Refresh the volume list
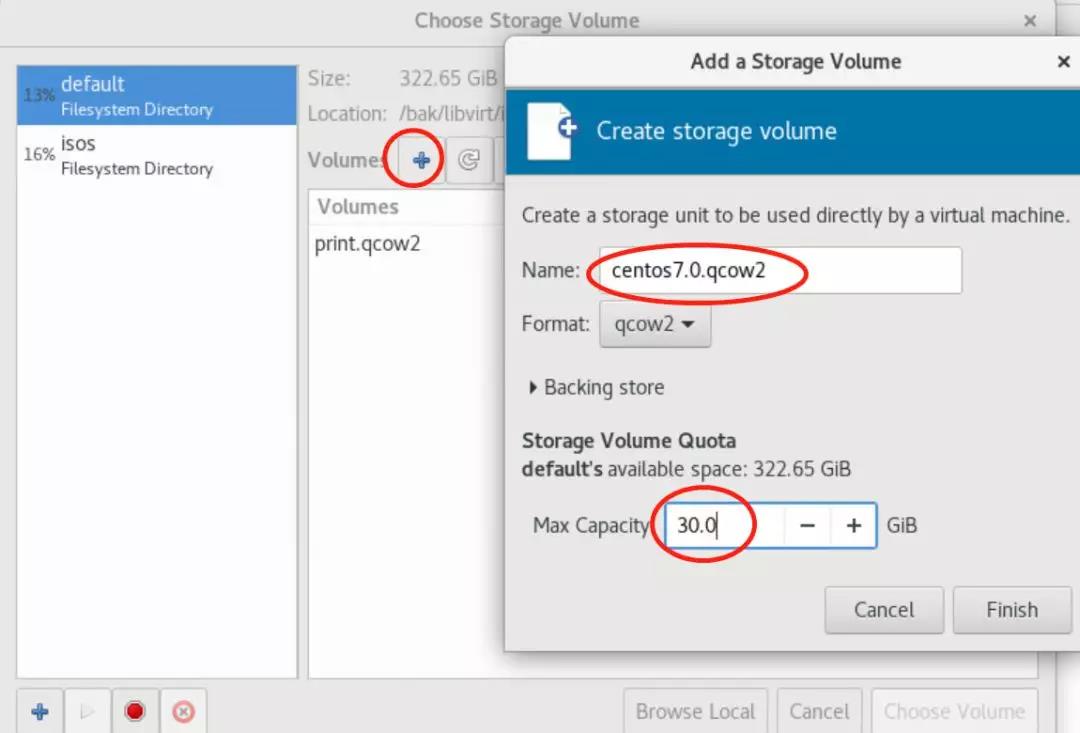The image size is (1080, 733). (x=468, y=160)
